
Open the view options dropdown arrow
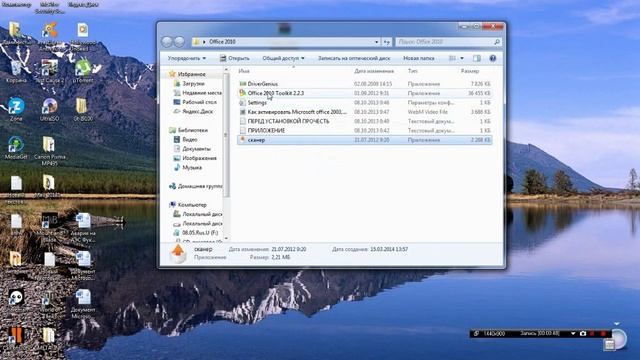(x=462, y=58)
